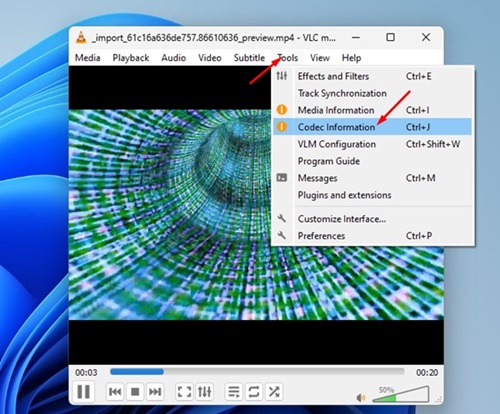Open Program Guide
500x414 pixels.
[x=373, y=161]
